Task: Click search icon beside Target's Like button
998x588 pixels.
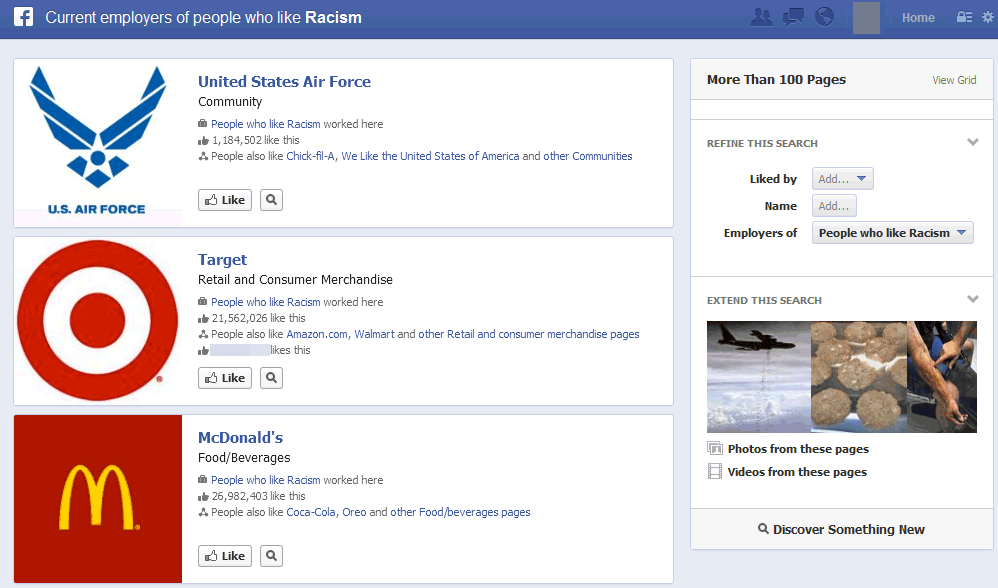Action: 271,378
